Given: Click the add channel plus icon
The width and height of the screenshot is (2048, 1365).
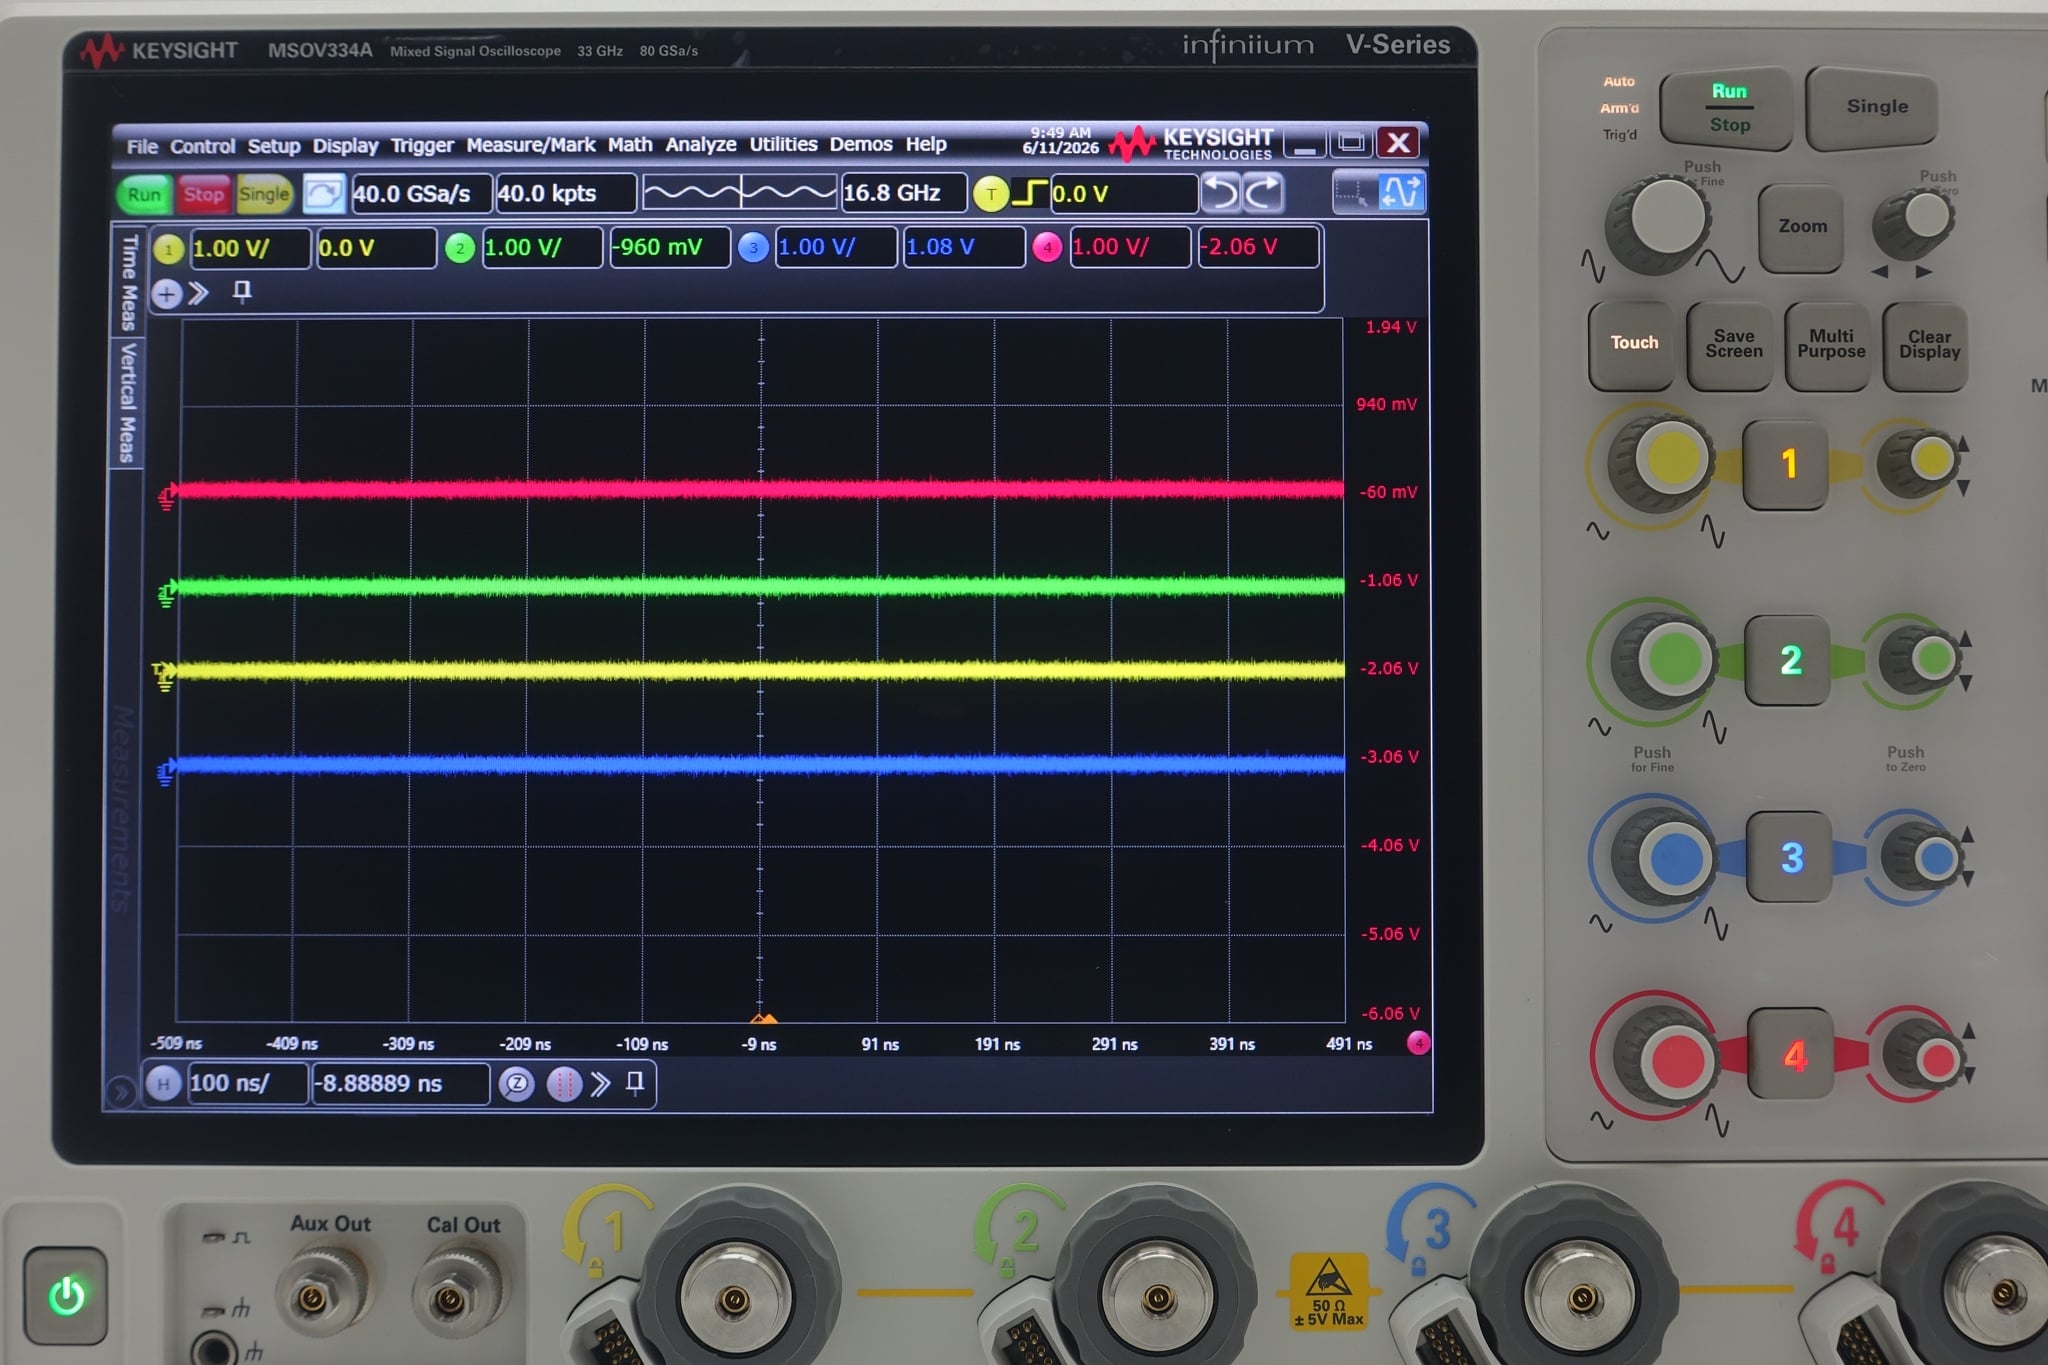Looking at the screenshot, I should pos(167,294).
